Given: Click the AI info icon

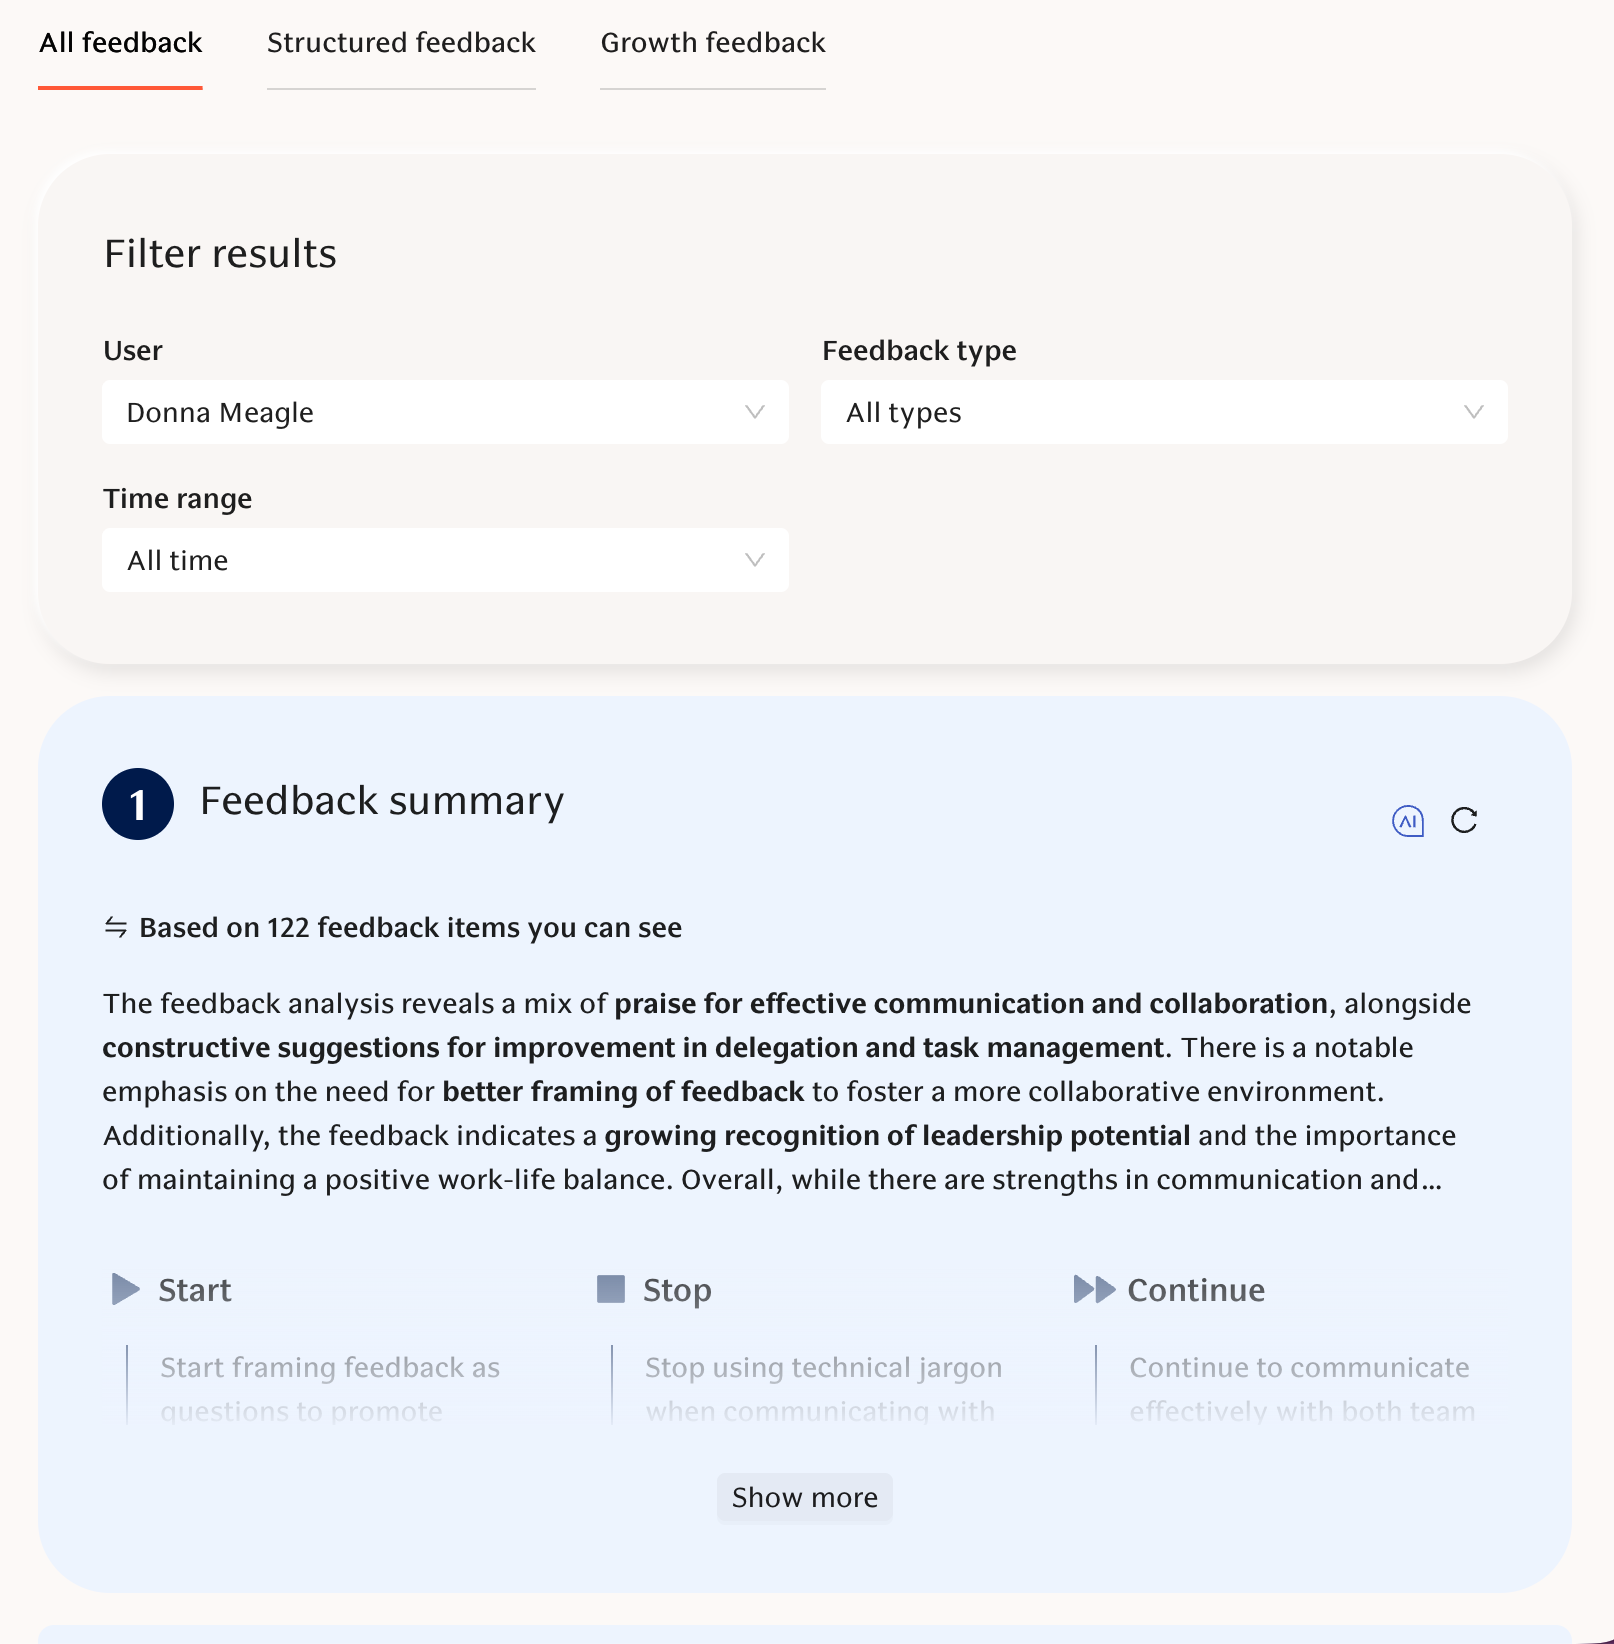Looking at the screenshot, I should pyautogui.click(x=1408, y=821).
